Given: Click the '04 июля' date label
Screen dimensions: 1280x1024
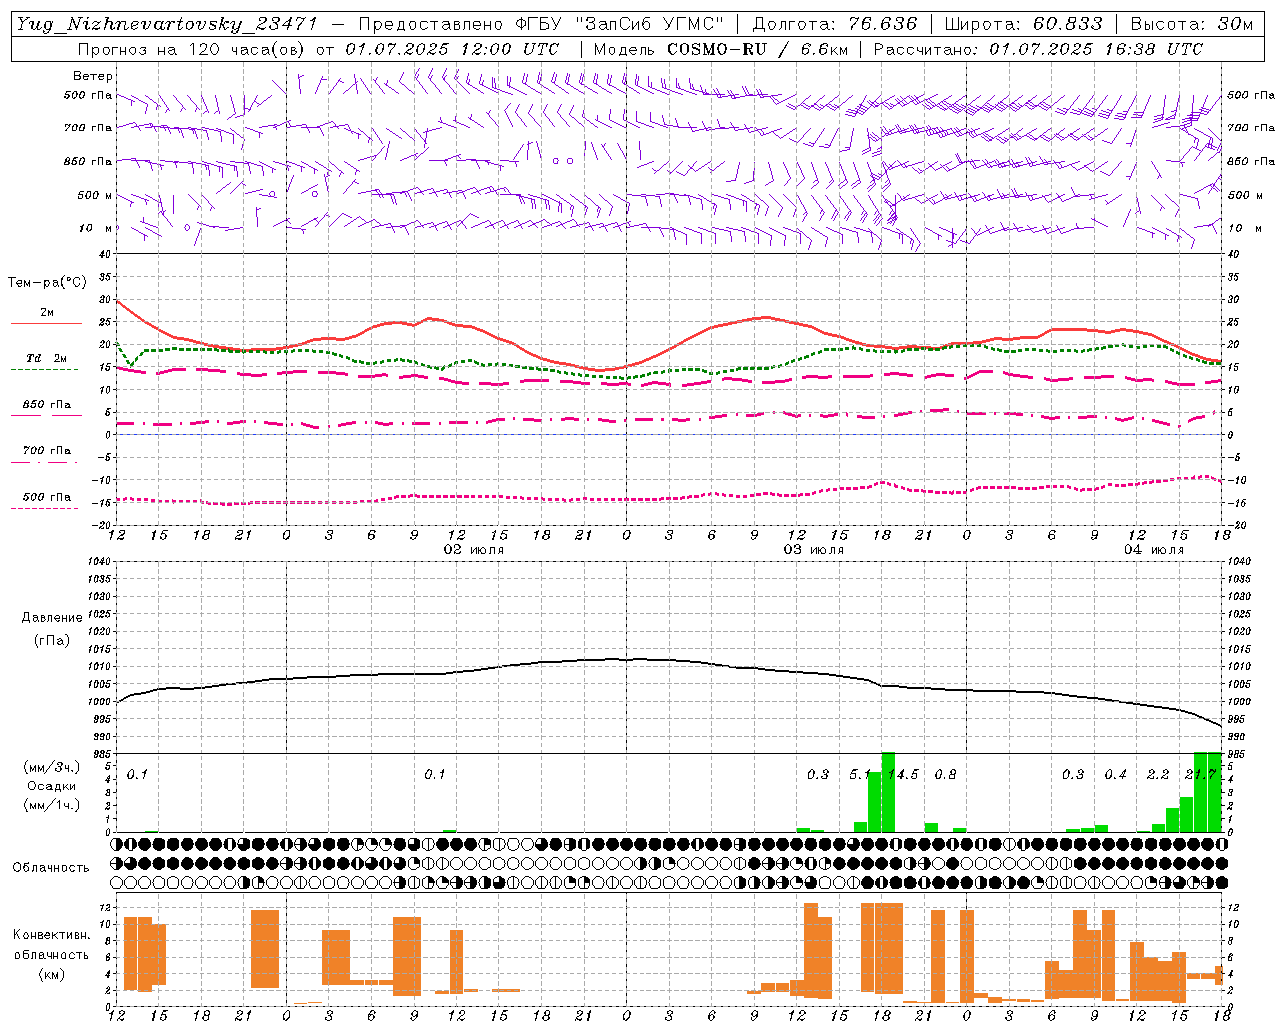Looking at the screenshot, I should (1154, 550).
